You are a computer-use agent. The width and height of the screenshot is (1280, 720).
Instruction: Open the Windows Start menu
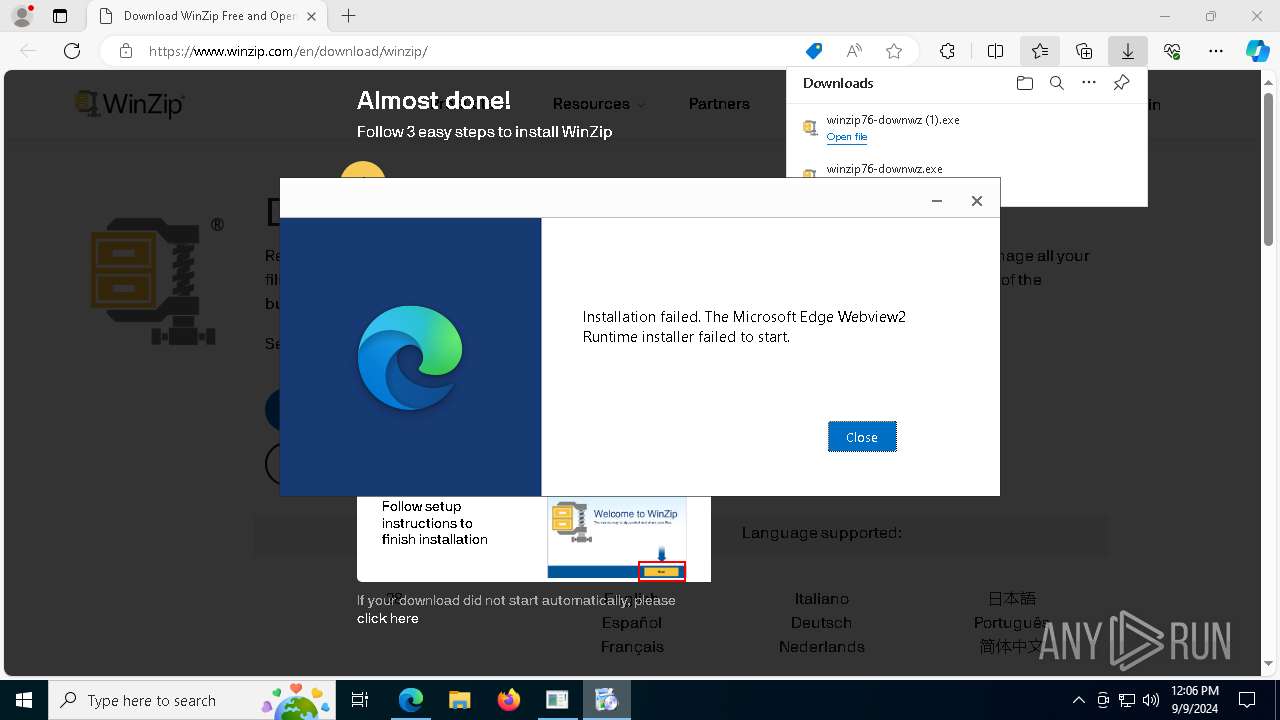(24, 700)
